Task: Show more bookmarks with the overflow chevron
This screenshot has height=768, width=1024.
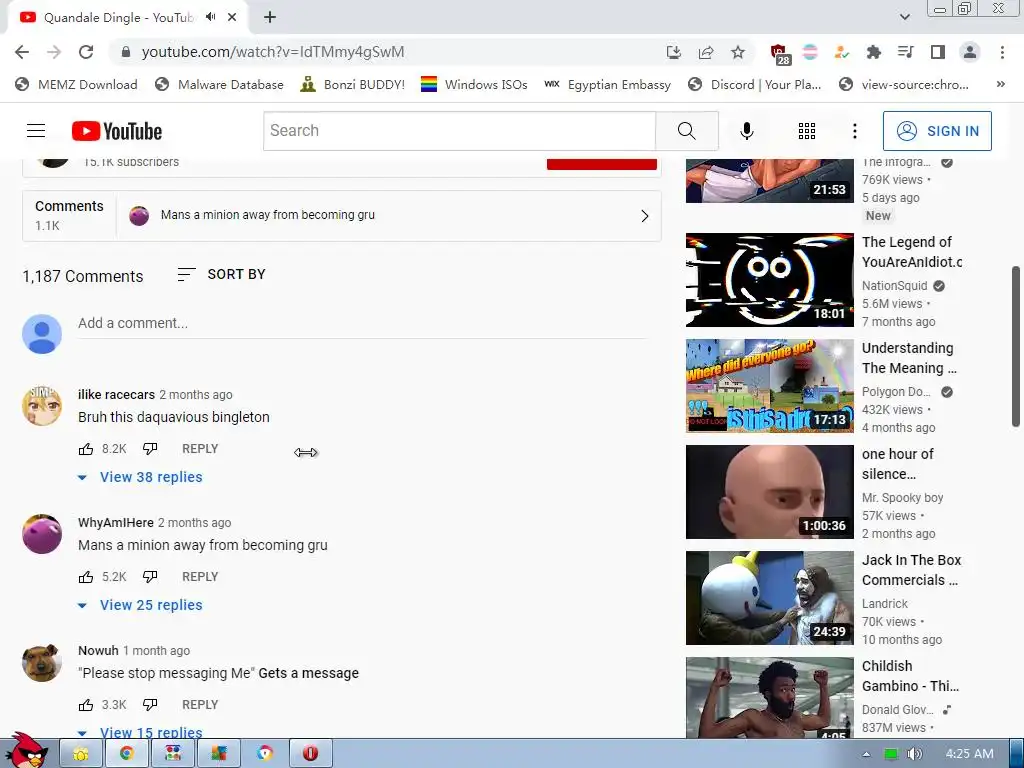Action: 1000,84
